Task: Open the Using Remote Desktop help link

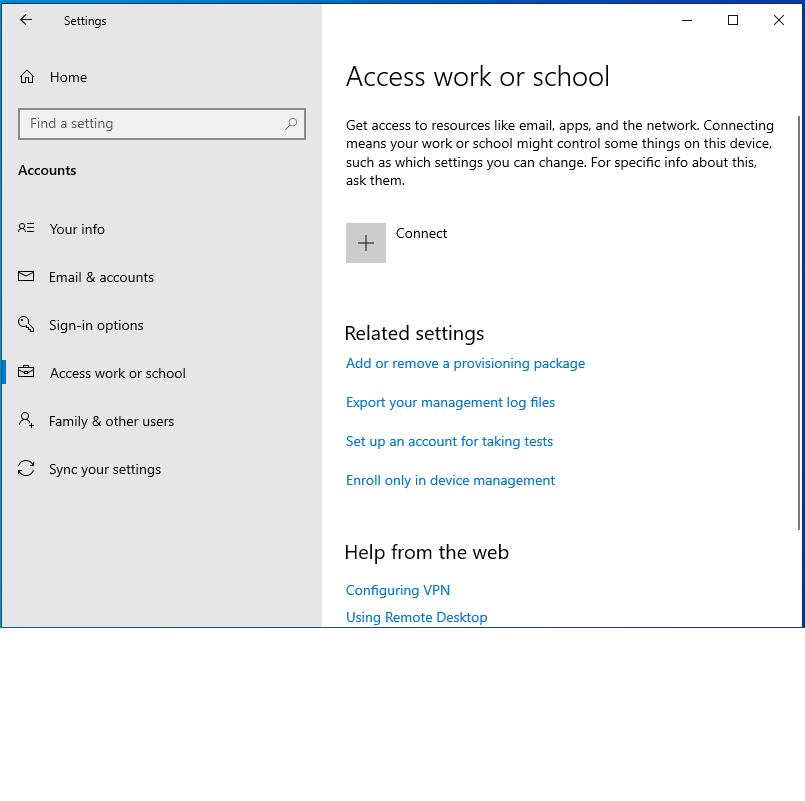Action: pyautogui.click(x=416, y=617)
